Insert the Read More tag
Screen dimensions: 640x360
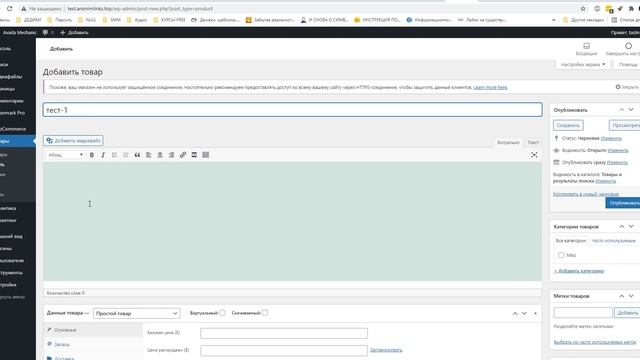(194, 155)
